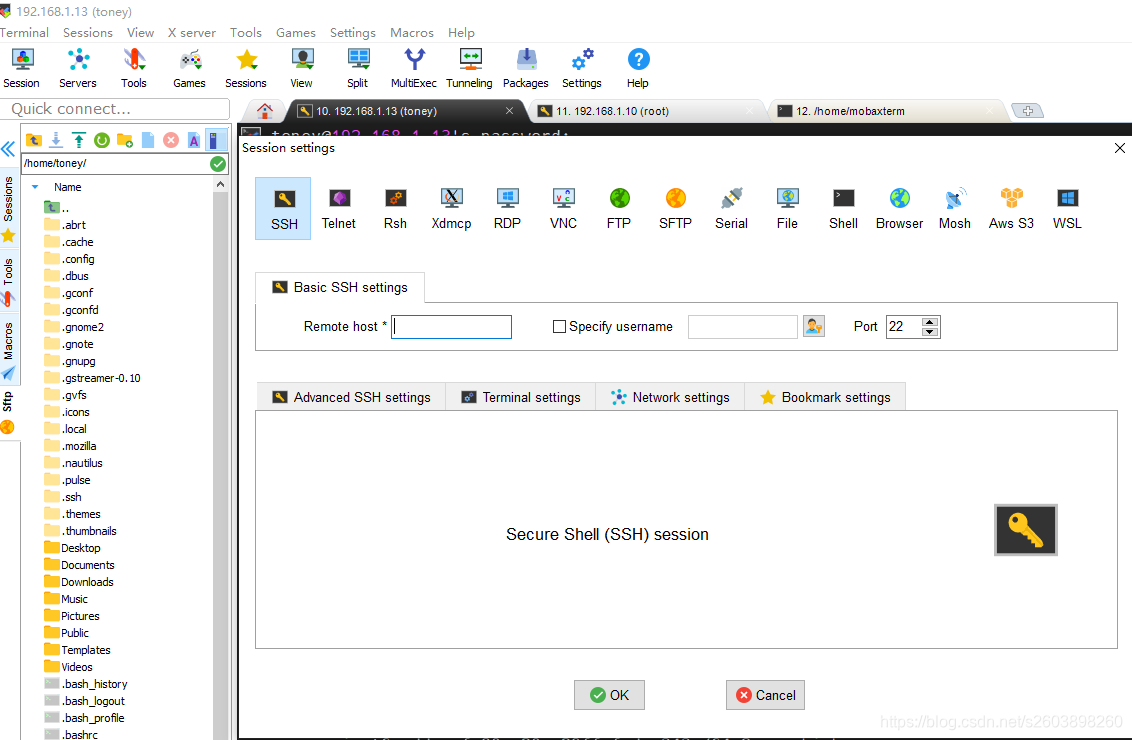Select the Telnet session type
Viewport: 1132px width, 740px height.
click(339, 209)
